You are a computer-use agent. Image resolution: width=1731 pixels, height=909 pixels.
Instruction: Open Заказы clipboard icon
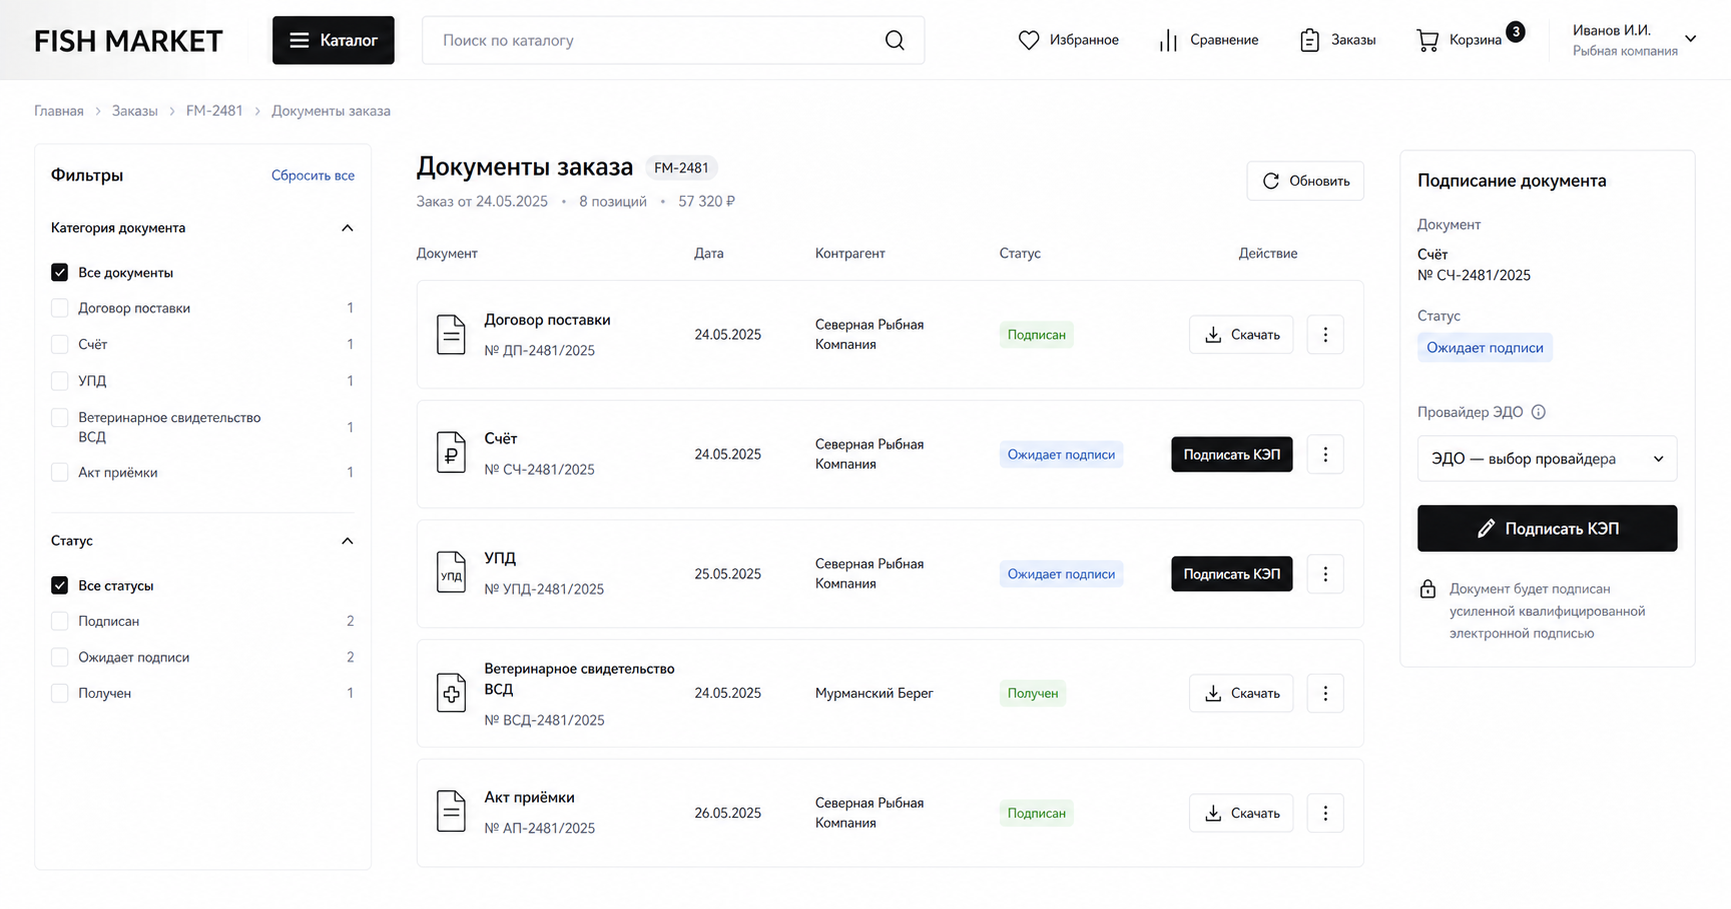[x=1309, y=40]
